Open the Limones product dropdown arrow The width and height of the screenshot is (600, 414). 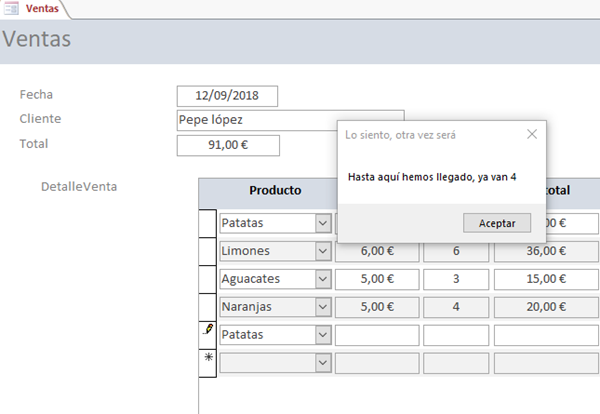click(x=323, y=251)
